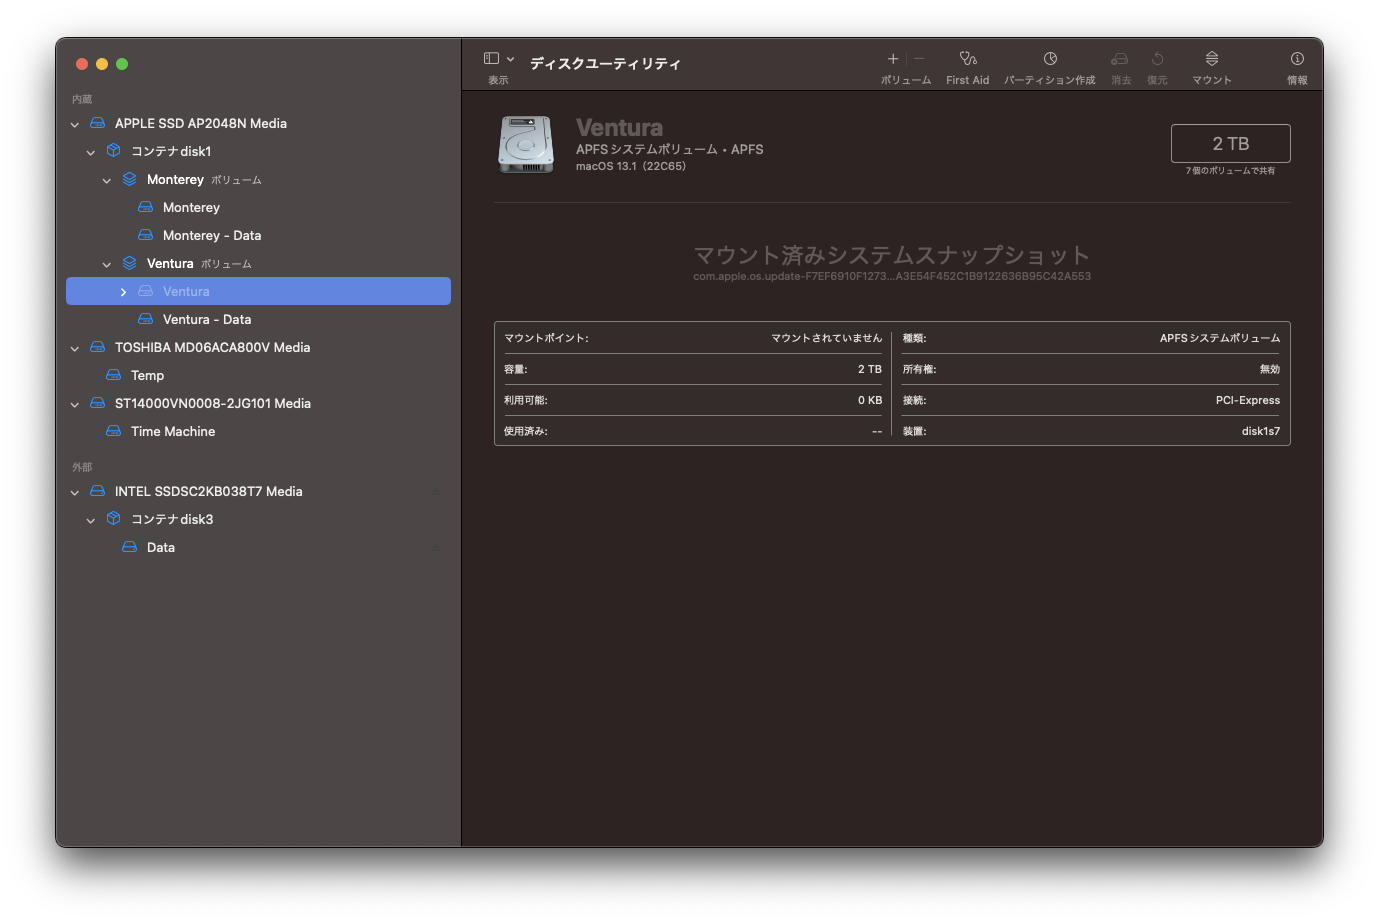
Task: Click the cube icon beside コンテナdisk3
Action: coord(114,519)
